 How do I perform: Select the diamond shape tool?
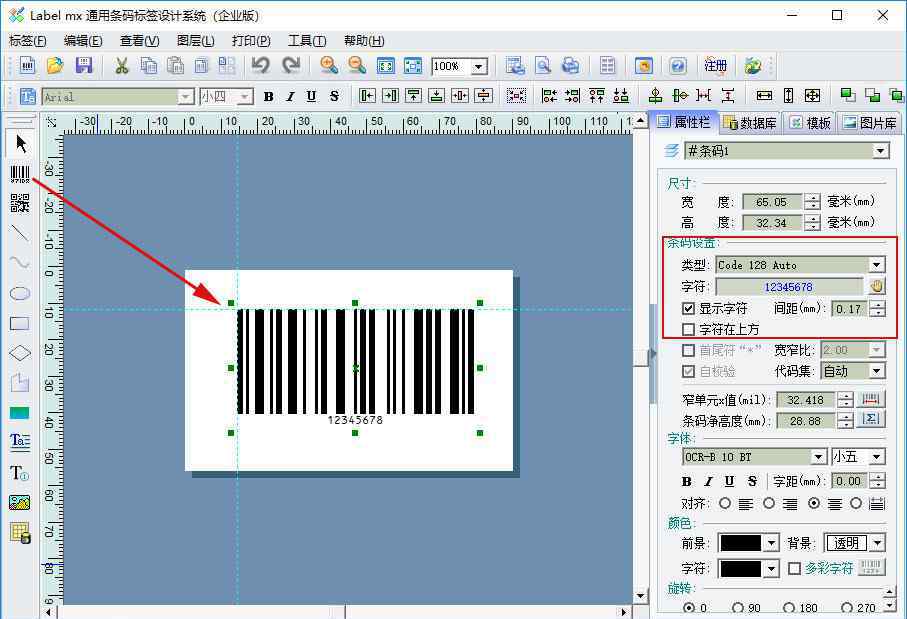[20, 353]
